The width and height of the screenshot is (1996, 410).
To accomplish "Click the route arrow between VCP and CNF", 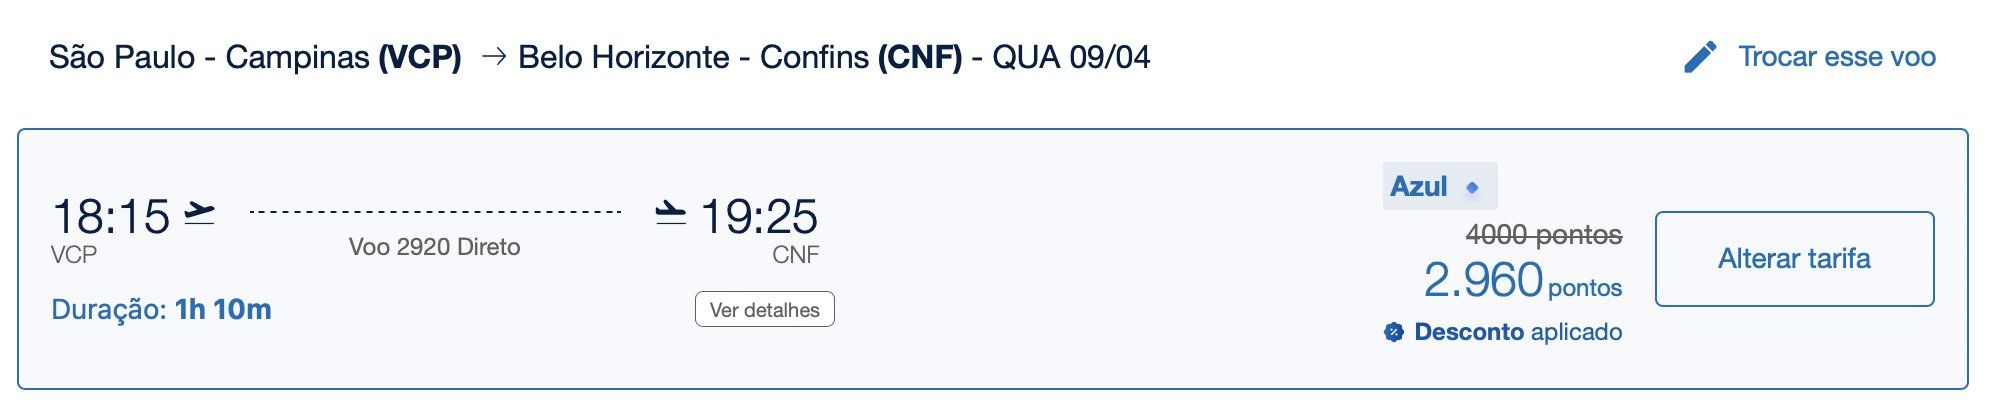I will 494,57.
